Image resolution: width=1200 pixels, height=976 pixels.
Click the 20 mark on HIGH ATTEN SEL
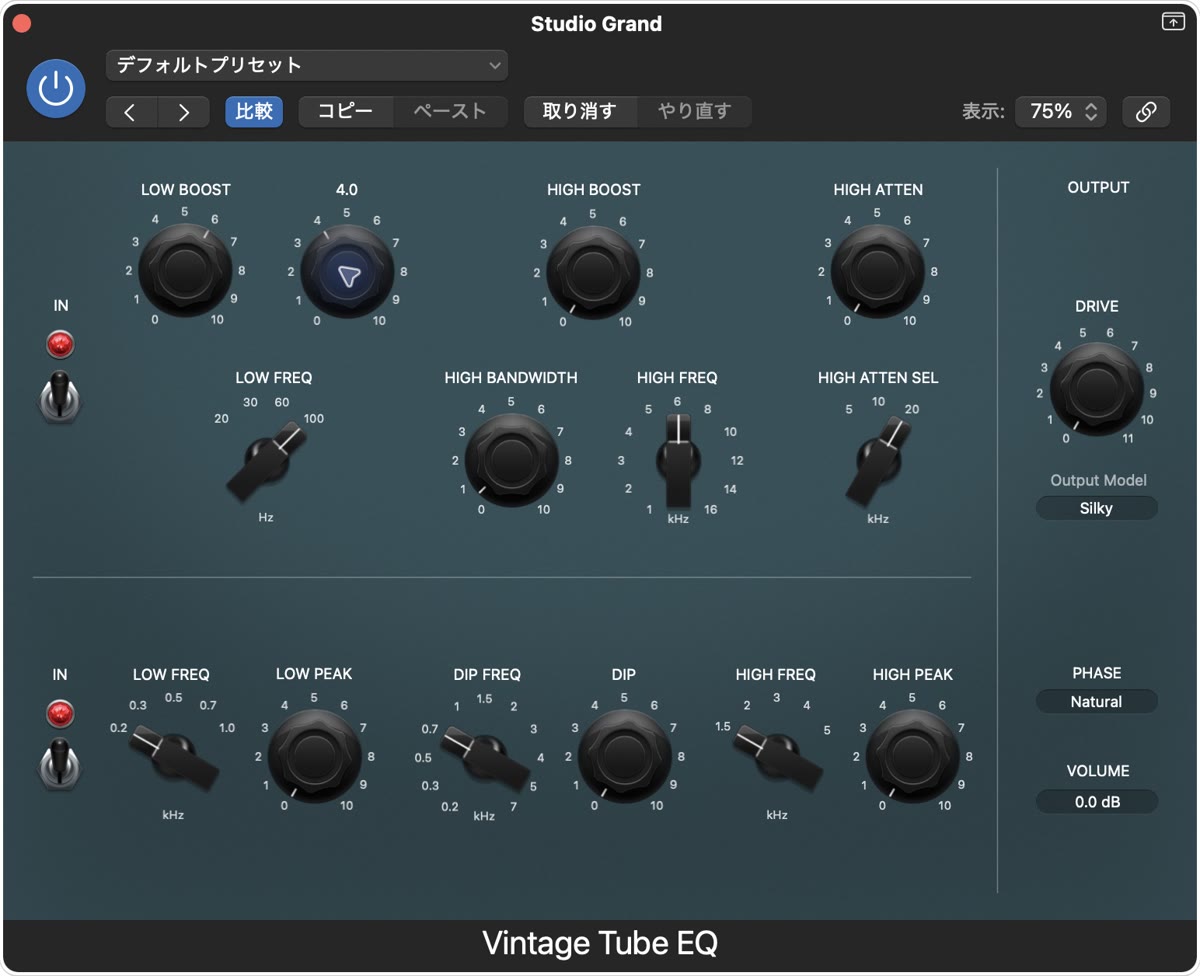[x=911, y=409]
